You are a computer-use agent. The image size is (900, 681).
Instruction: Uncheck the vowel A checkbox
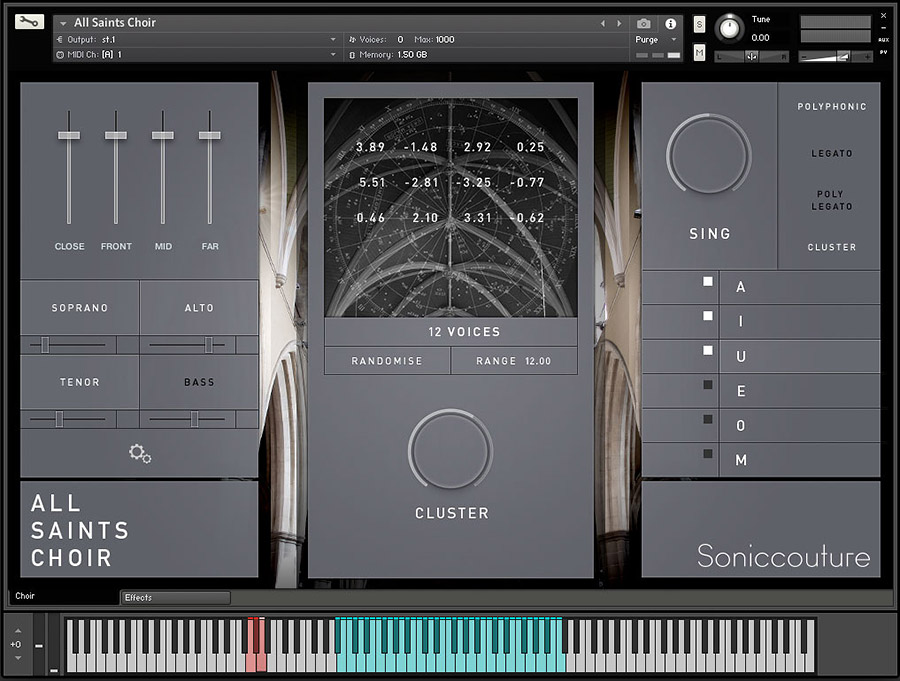(x=708, y=282)
